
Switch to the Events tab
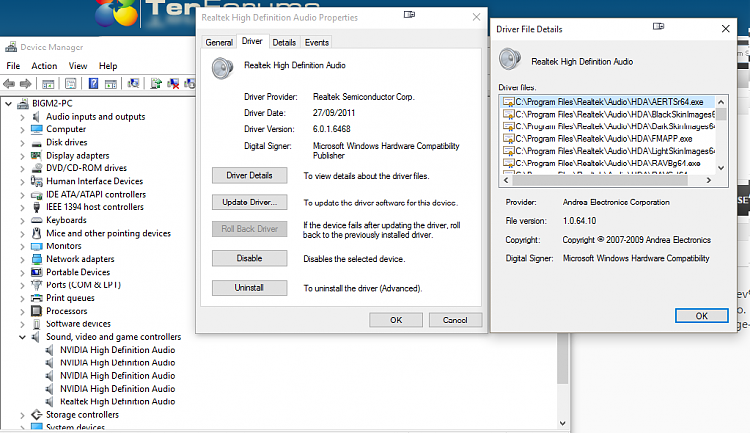[x=317, y=43]
